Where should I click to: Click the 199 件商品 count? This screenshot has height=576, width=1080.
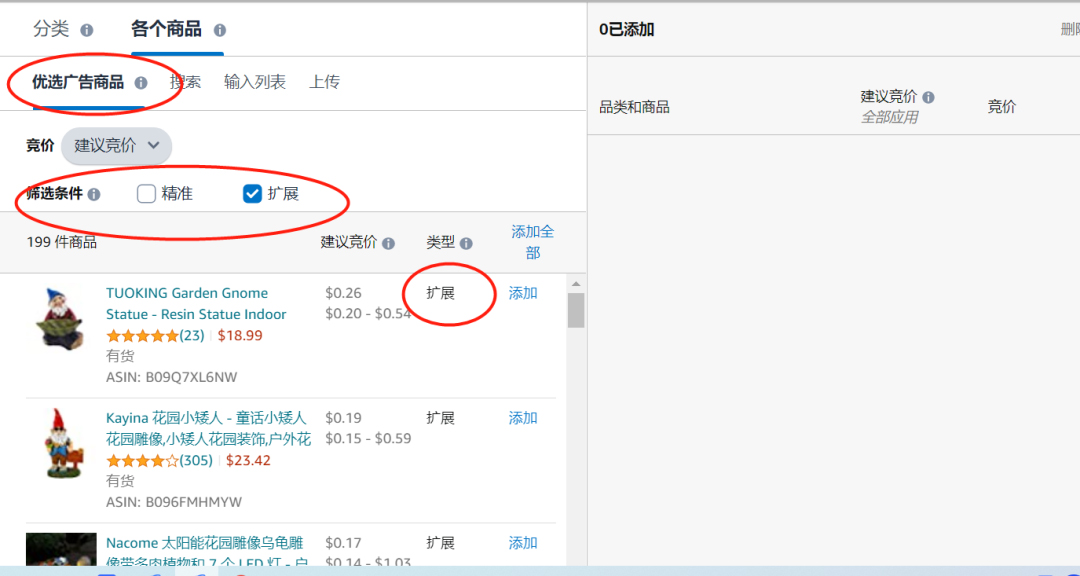61,243
